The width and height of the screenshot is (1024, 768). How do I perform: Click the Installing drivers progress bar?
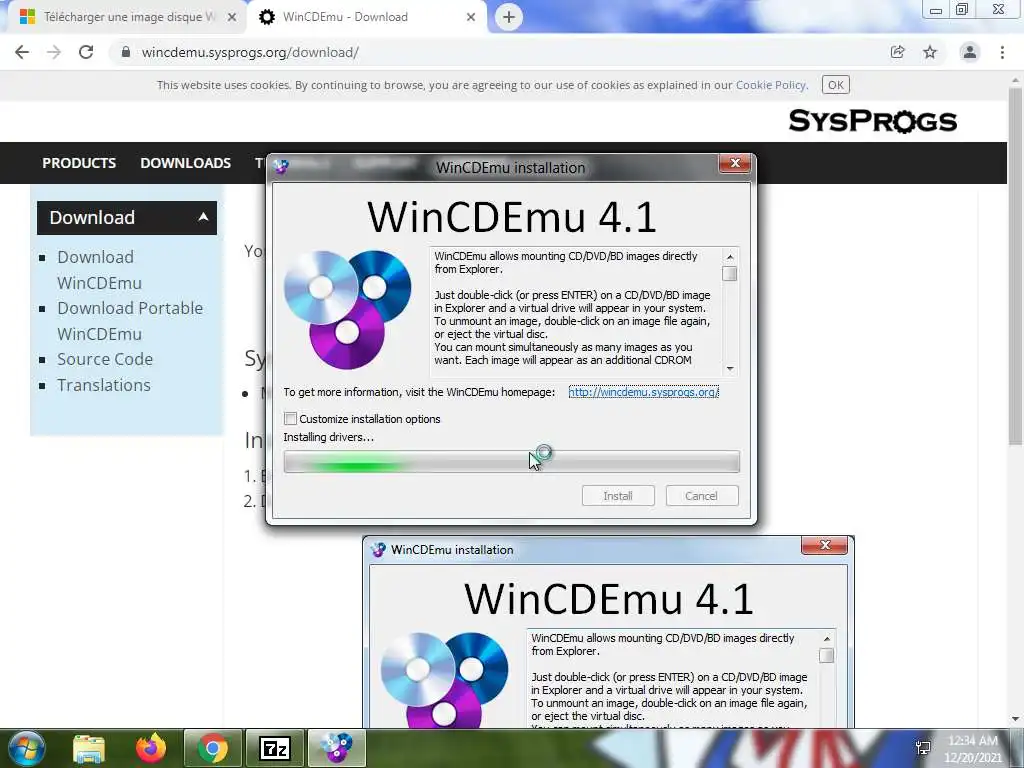[511, 462]
